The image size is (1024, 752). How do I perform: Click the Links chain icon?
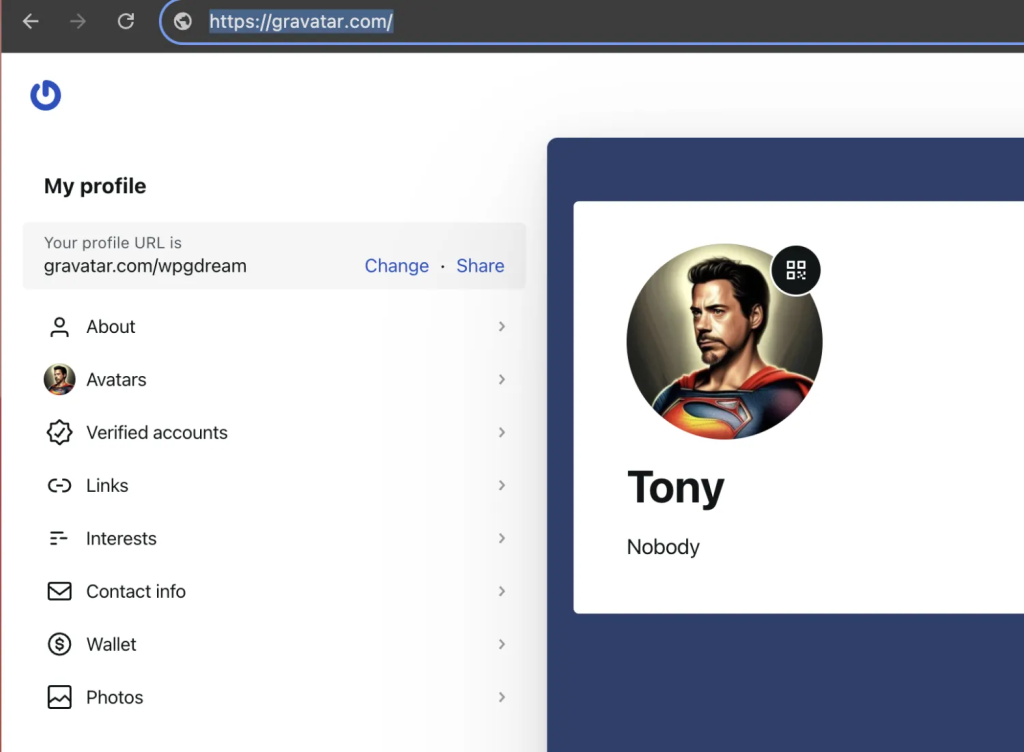point(59,486)
